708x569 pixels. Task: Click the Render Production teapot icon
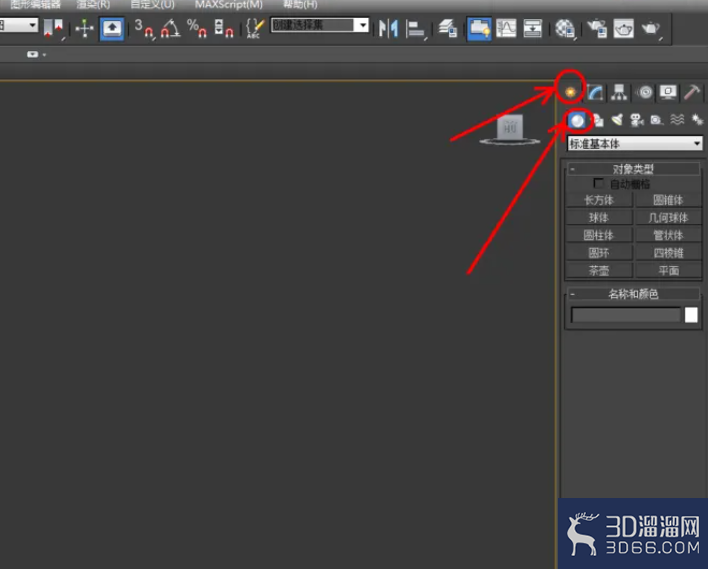pos(651,29)
